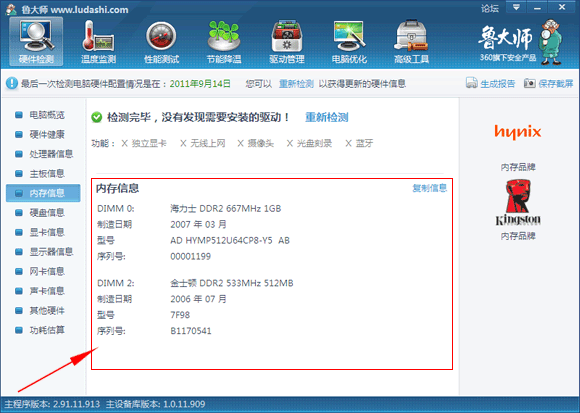The height and width of the screenshot is (413, 580).
Task: Click the 2011年9月14日 detection date
Action: point(200,84)
